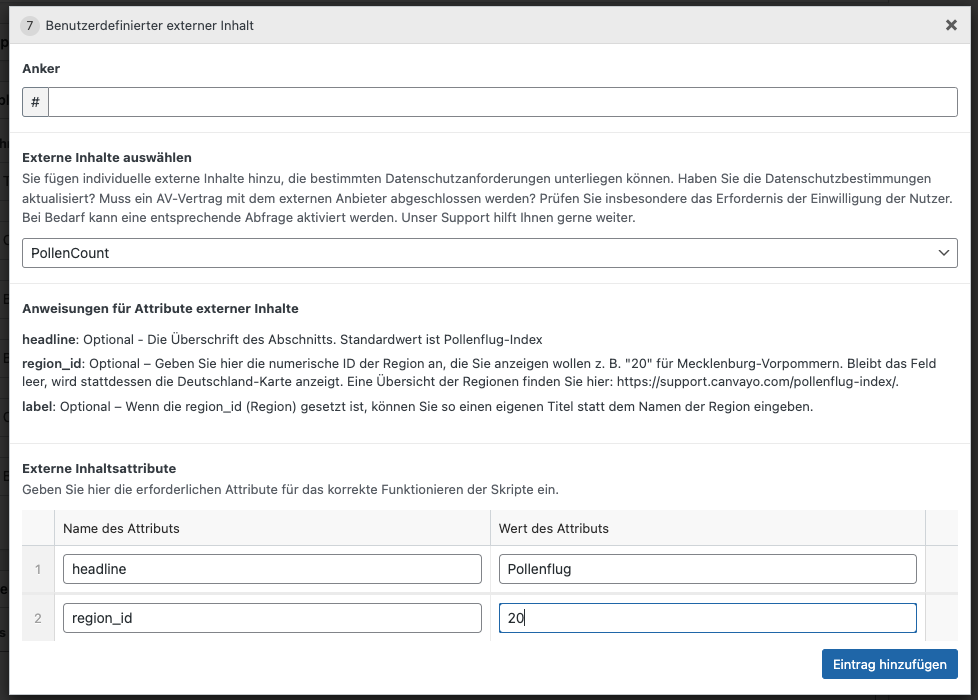Click the value field containing 20
The width and height of the screenshot is (978, 700).
(x=707, y=618)
